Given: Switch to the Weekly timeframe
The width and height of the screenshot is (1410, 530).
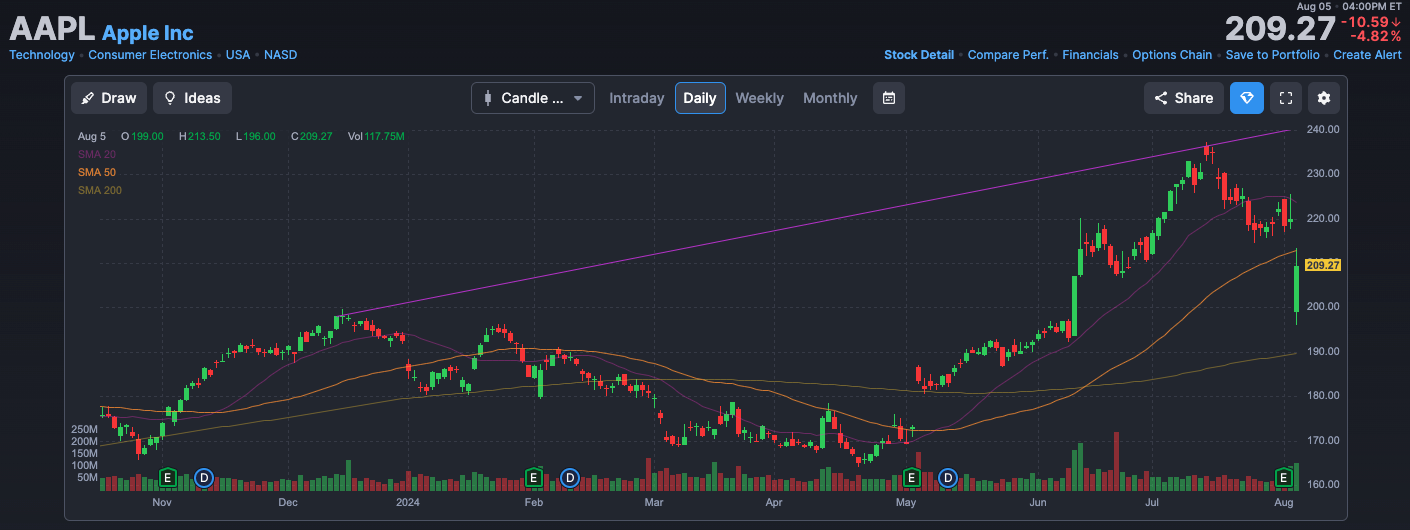Looking at the screenshot, I should coord(760,98).
